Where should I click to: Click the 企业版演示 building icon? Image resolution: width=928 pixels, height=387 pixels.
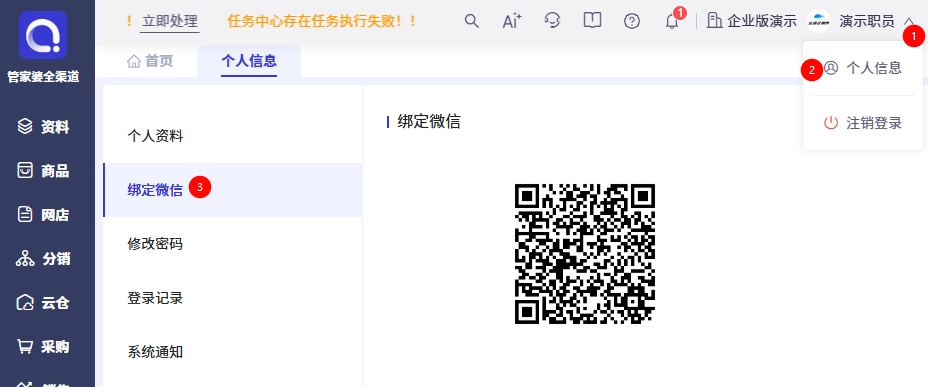(715, 21)
